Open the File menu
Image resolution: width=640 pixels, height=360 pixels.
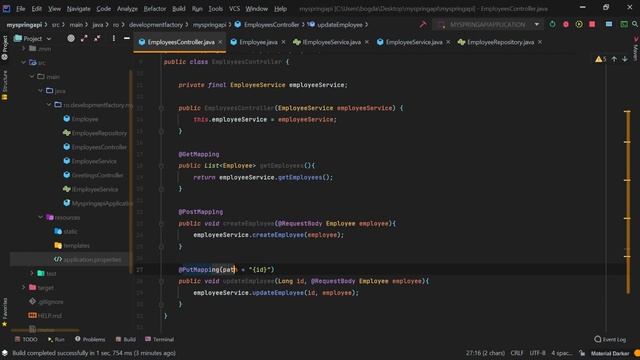tap(20, 9)
